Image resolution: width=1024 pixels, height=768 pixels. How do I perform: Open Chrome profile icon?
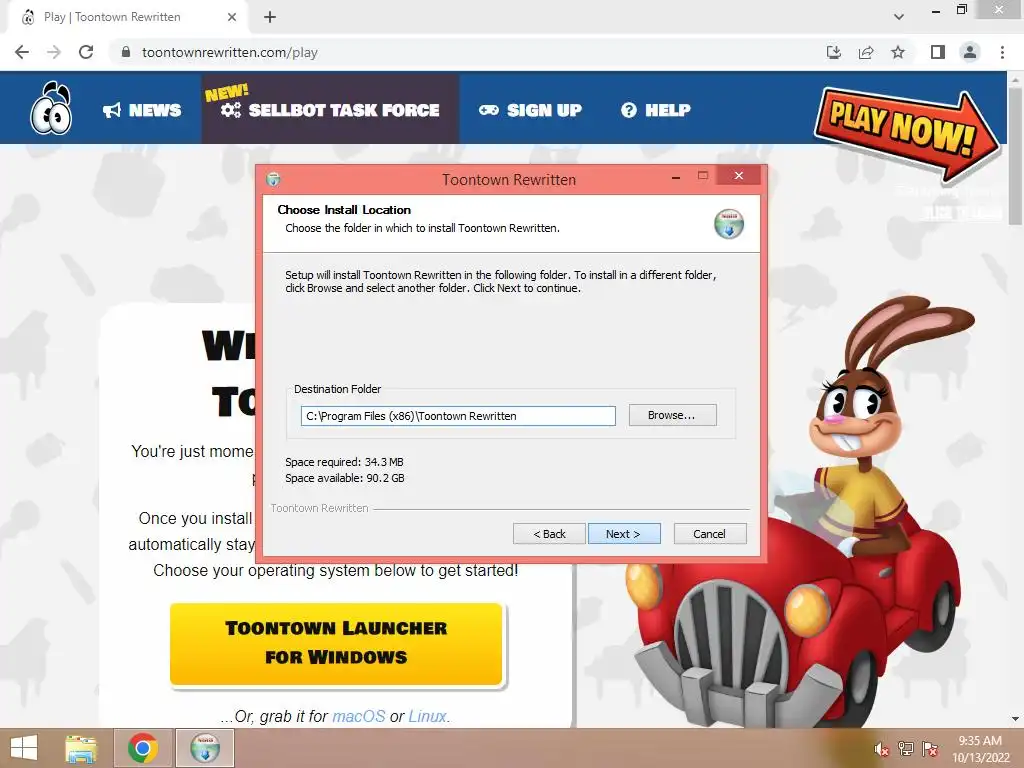pyautogui.click(x=970, y=52)
